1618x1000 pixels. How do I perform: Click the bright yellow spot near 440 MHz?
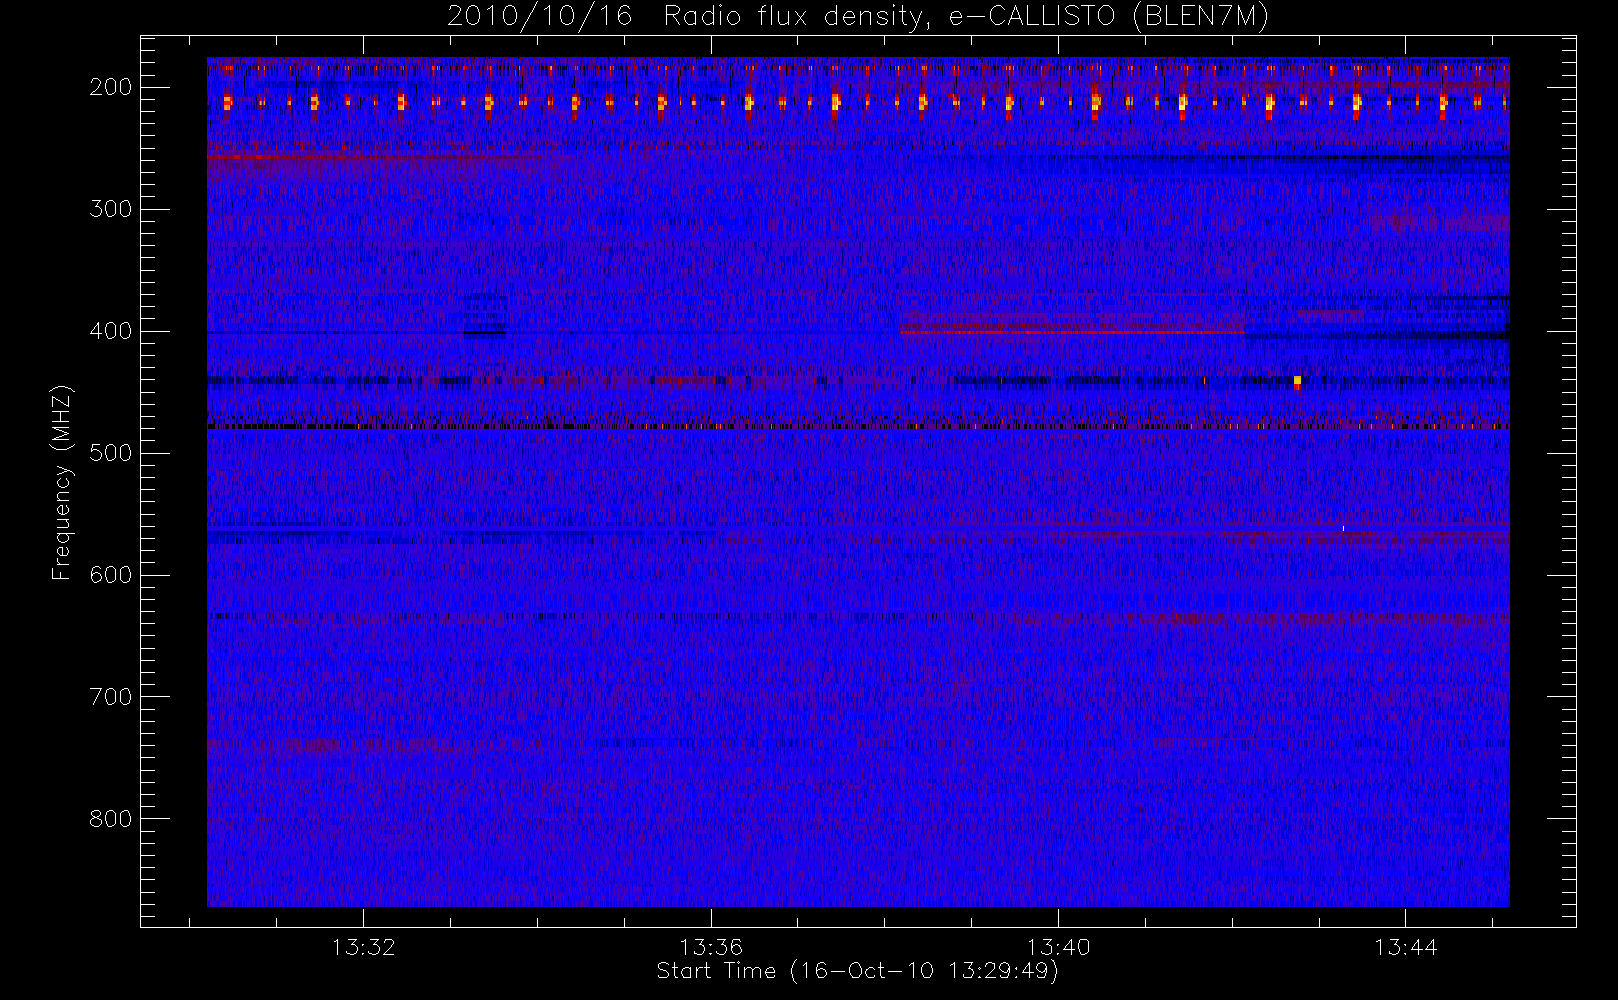pos(1297,381)
